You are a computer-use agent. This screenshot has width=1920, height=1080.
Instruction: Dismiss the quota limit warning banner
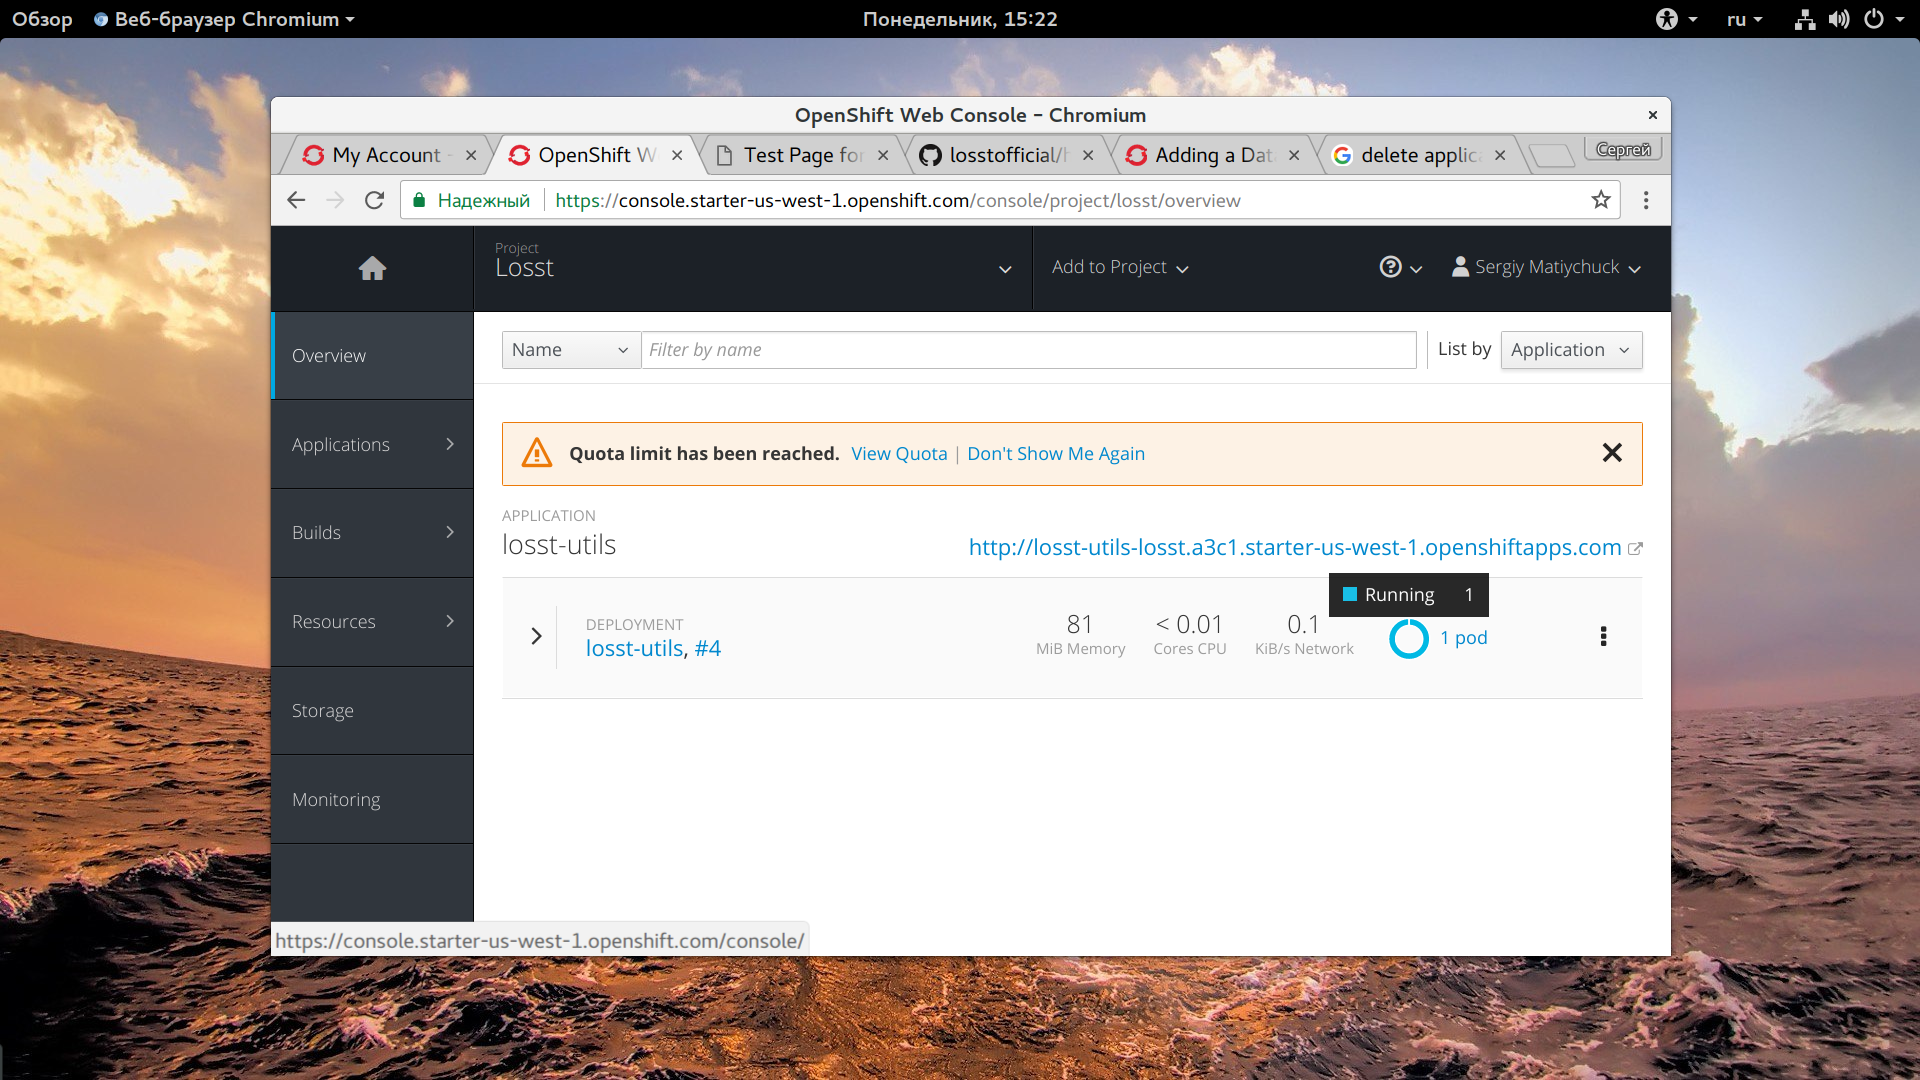tap(1611, 453)
